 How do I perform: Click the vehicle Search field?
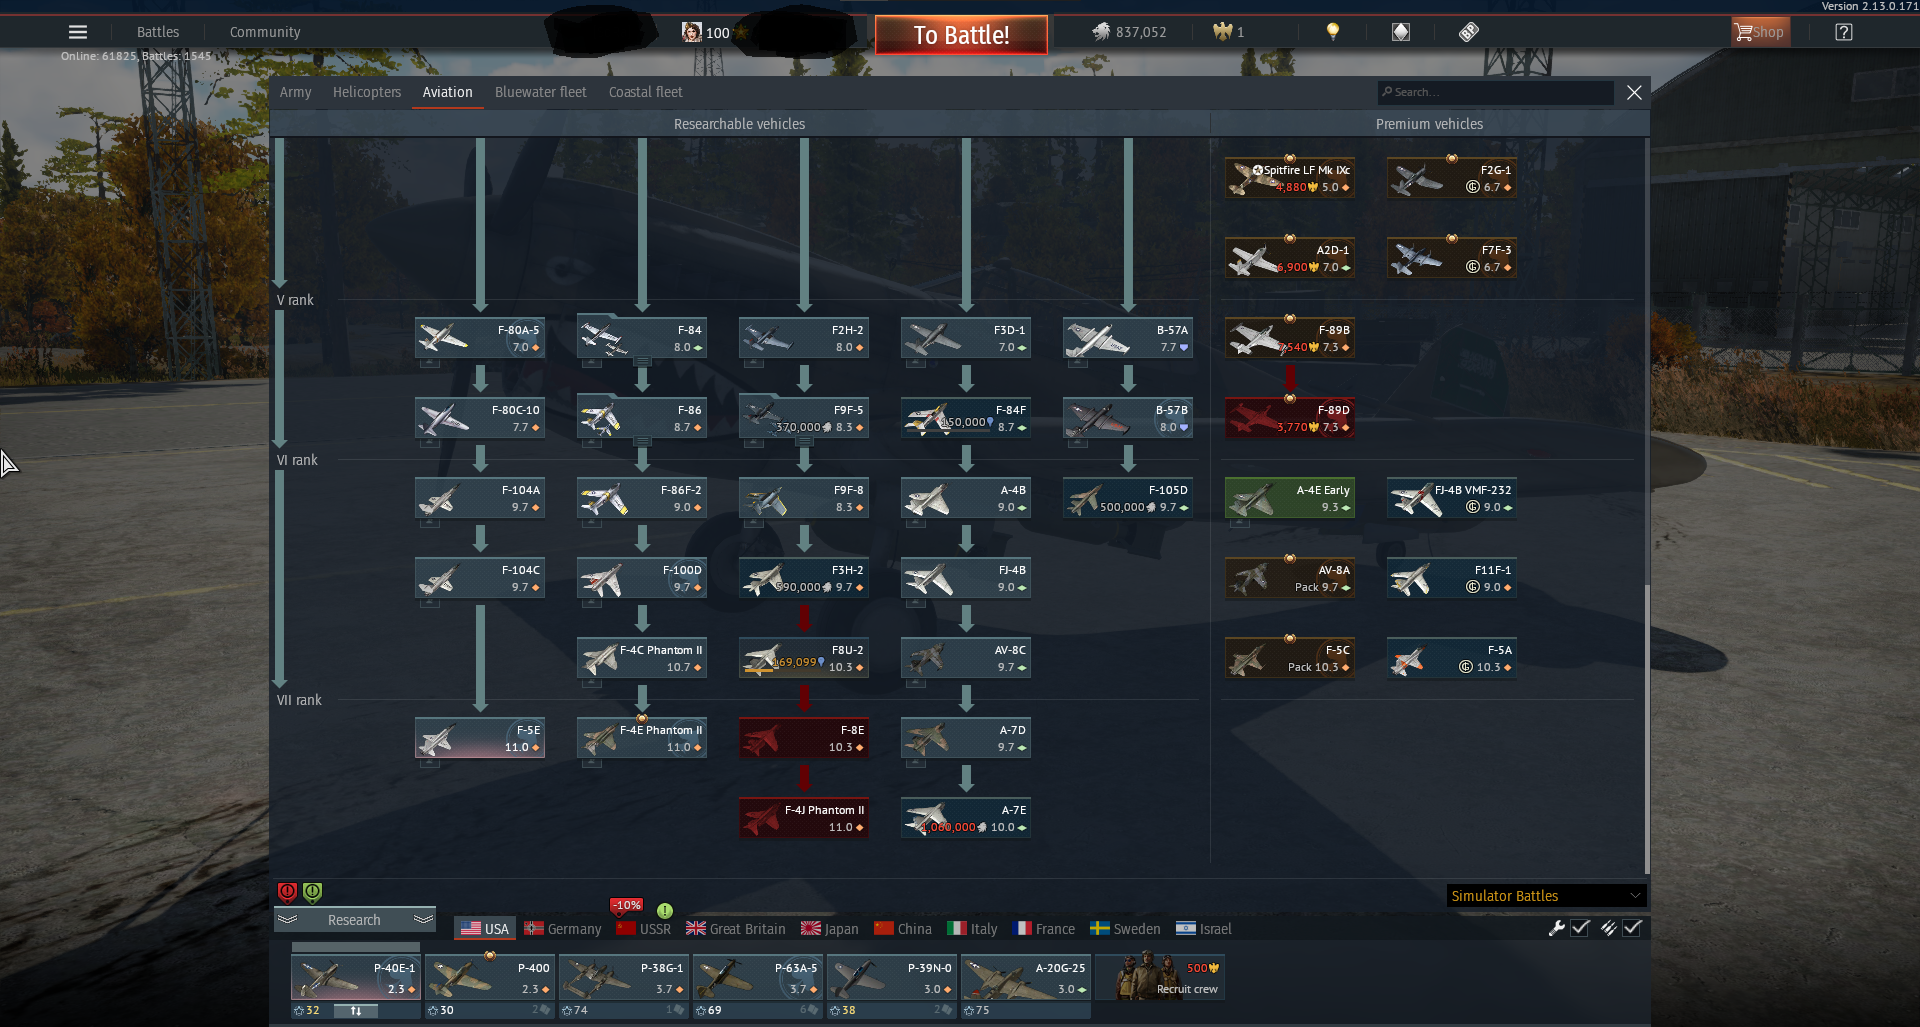point(1496,92)
